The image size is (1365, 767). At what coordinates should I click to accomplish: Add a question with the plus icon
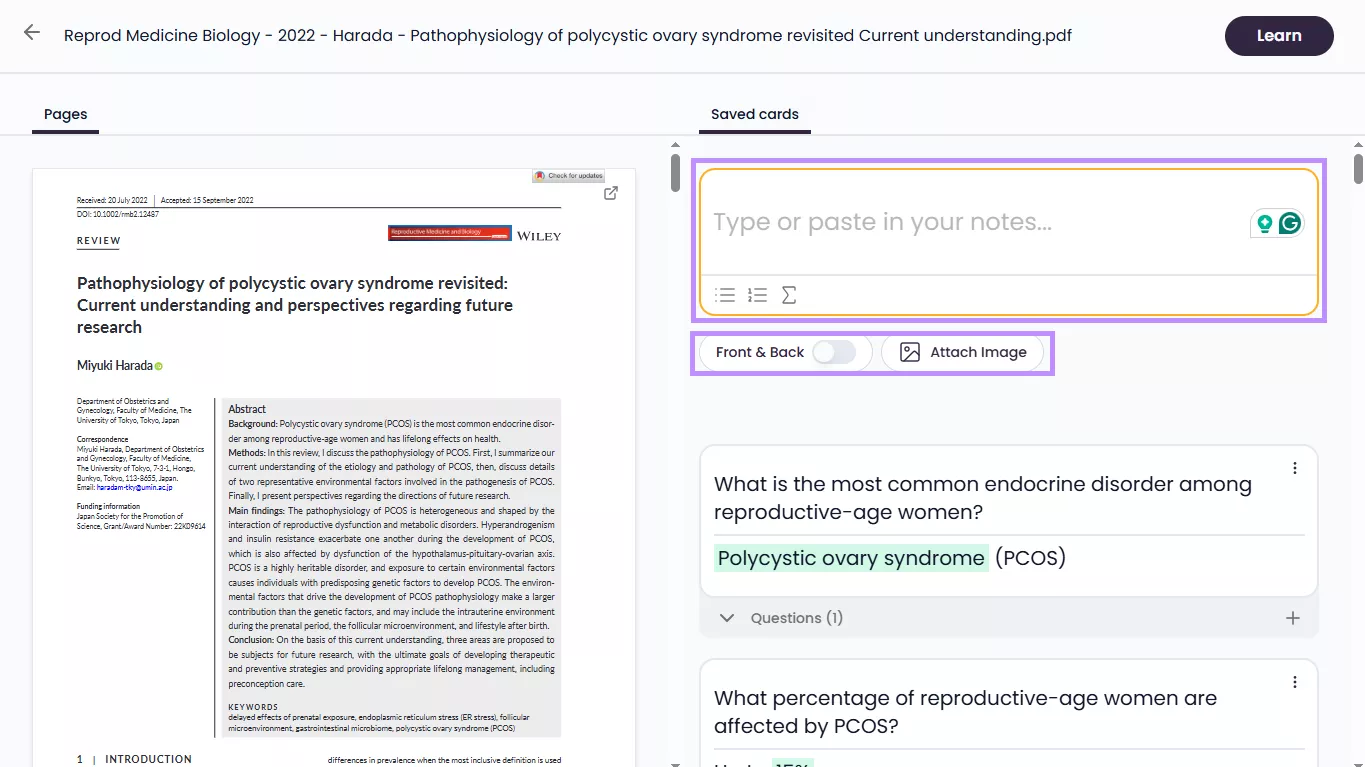[1293, 618]
